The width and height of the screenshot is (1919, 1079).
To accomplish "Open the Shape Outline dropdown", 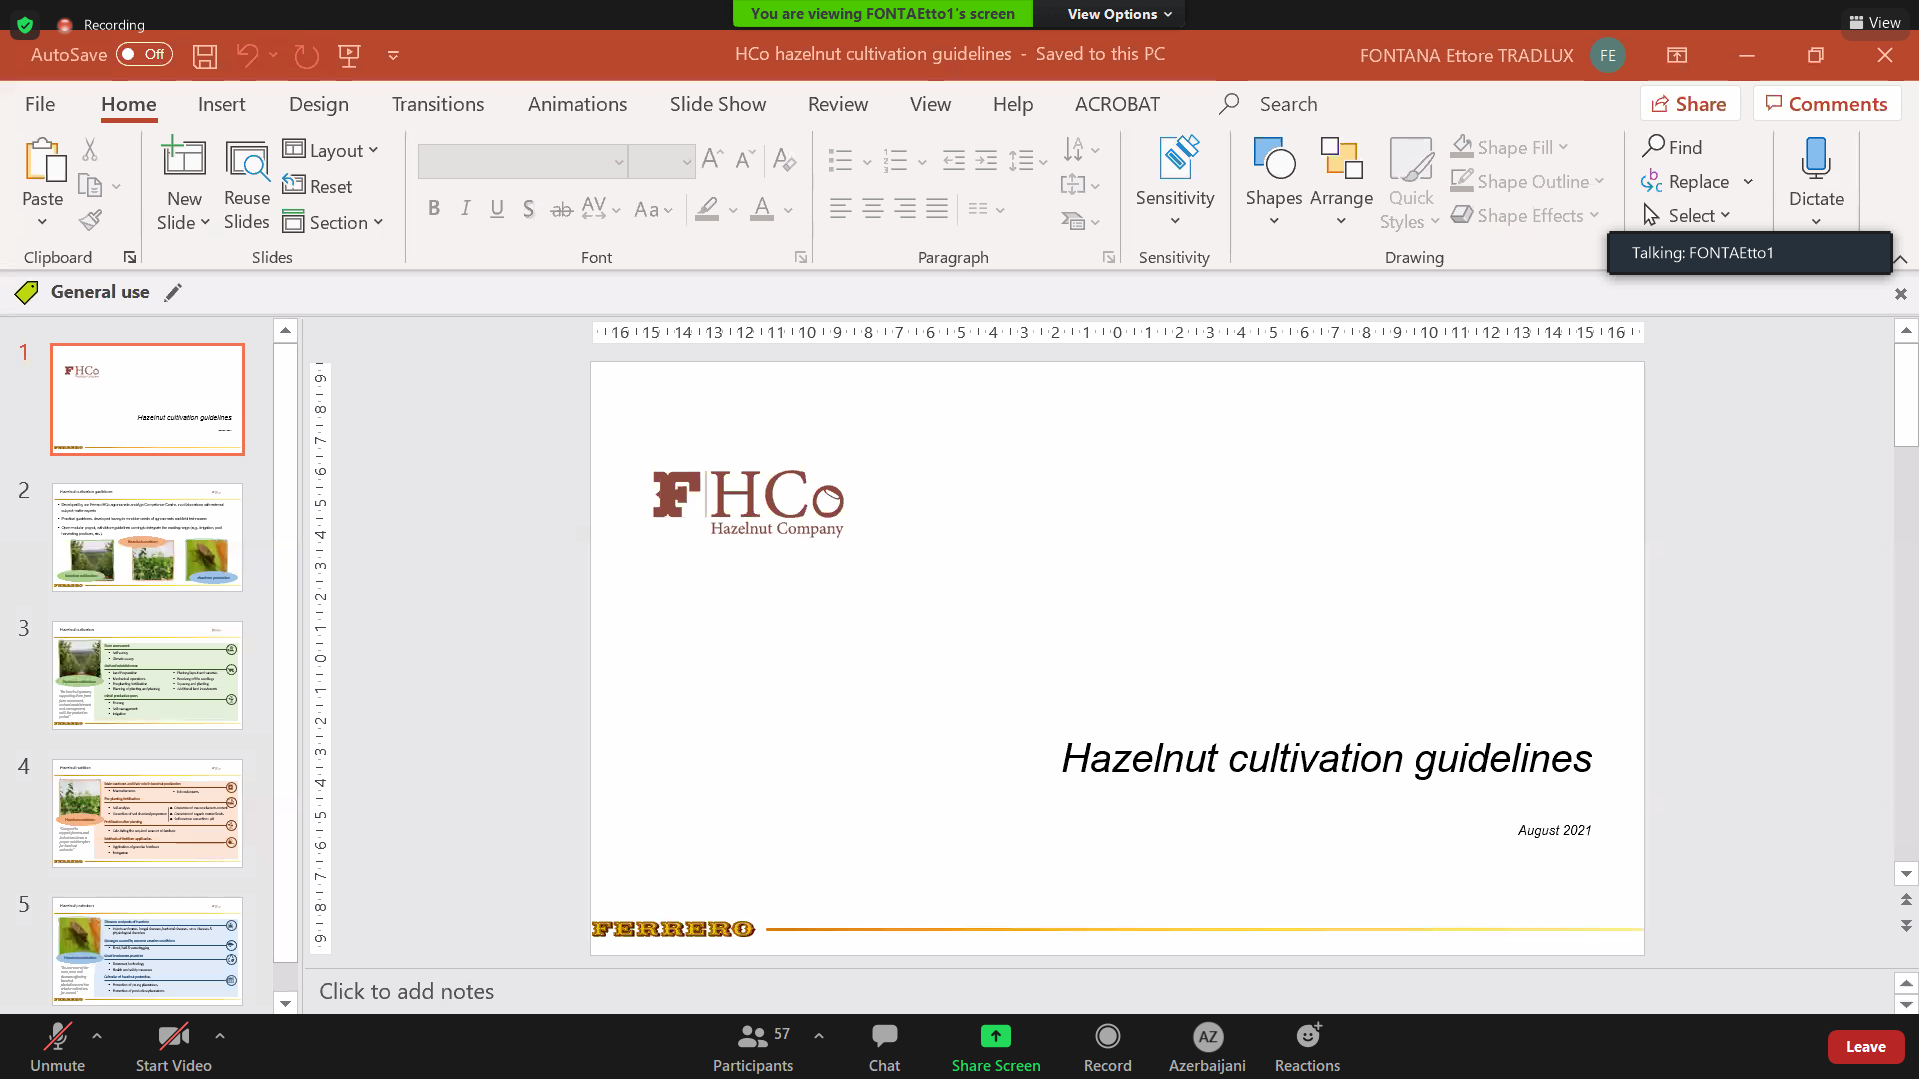I will 1527,181.
